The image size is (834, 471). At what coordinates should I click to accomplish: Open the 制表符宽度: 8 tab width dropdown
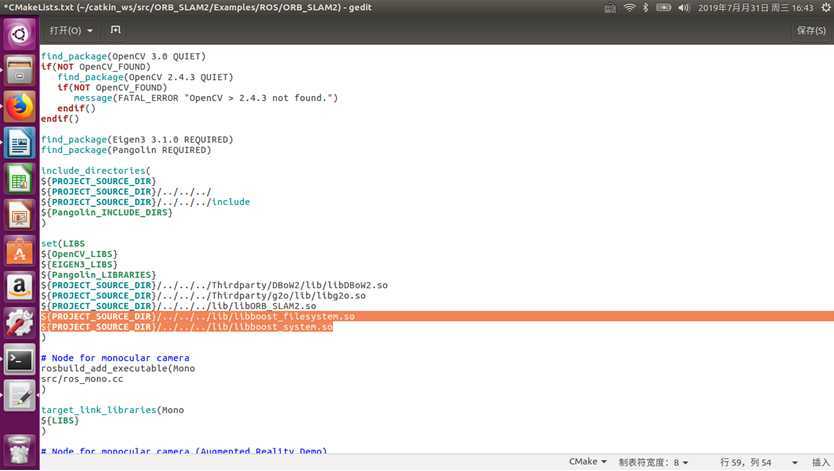pos(653,462)
